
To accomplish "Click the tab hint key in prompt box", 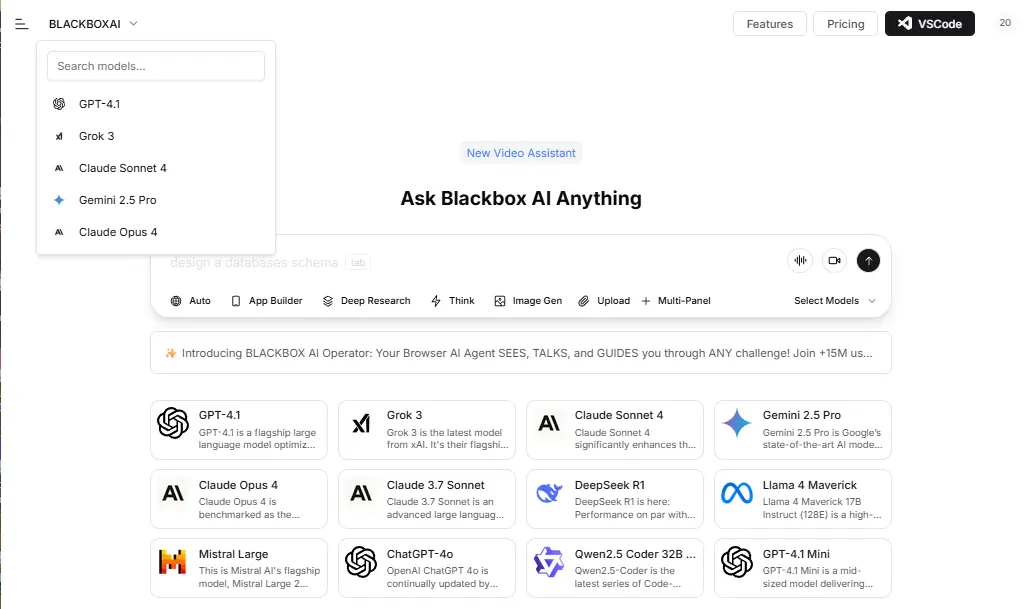I will (358, 263).
